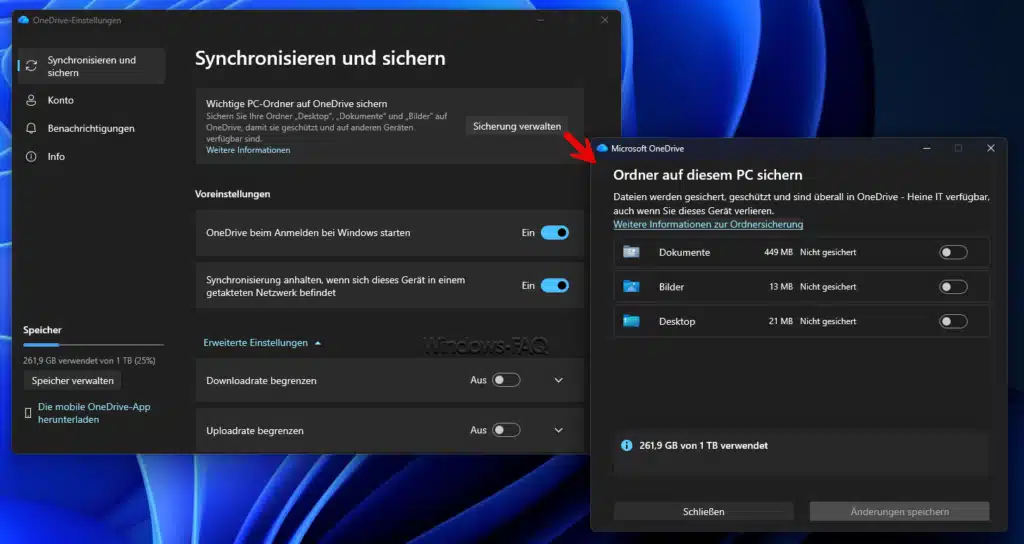Enable Downloadrate begrenzen switch
The image size is (1024, 544).
(506, 380)
